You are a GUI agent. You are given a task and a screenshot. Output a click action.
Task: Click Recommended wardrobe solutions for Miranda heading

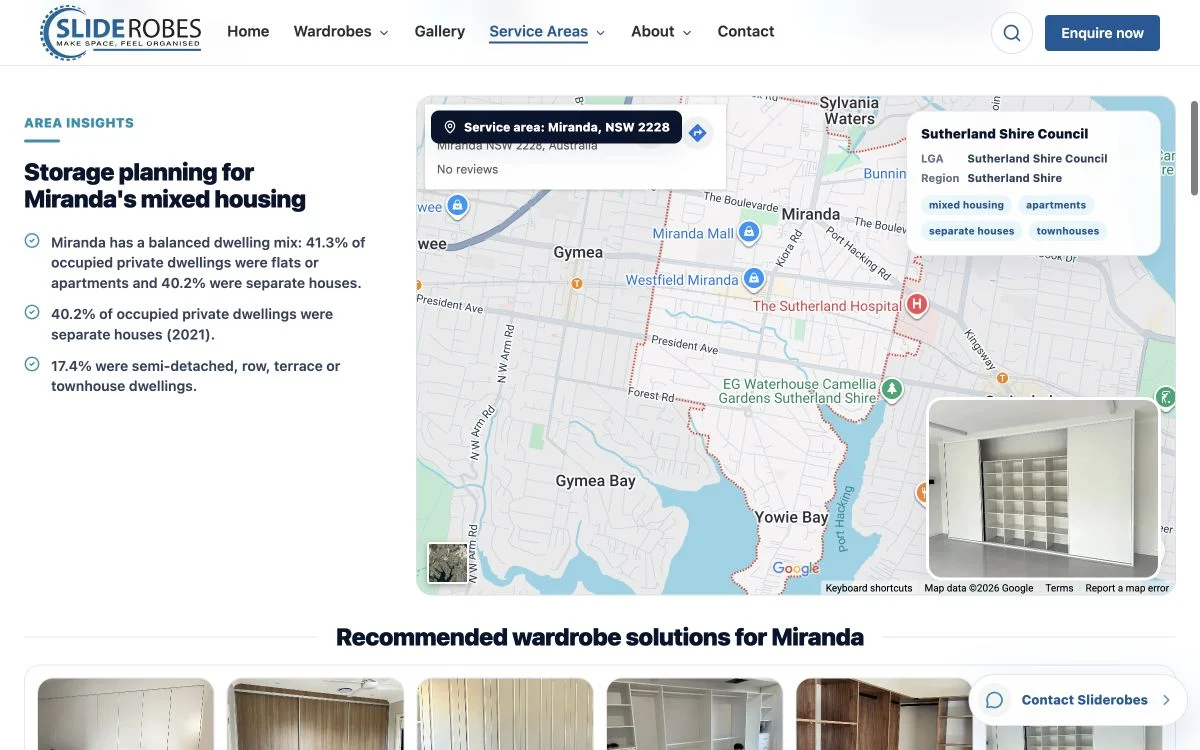[x=600, y=637]
